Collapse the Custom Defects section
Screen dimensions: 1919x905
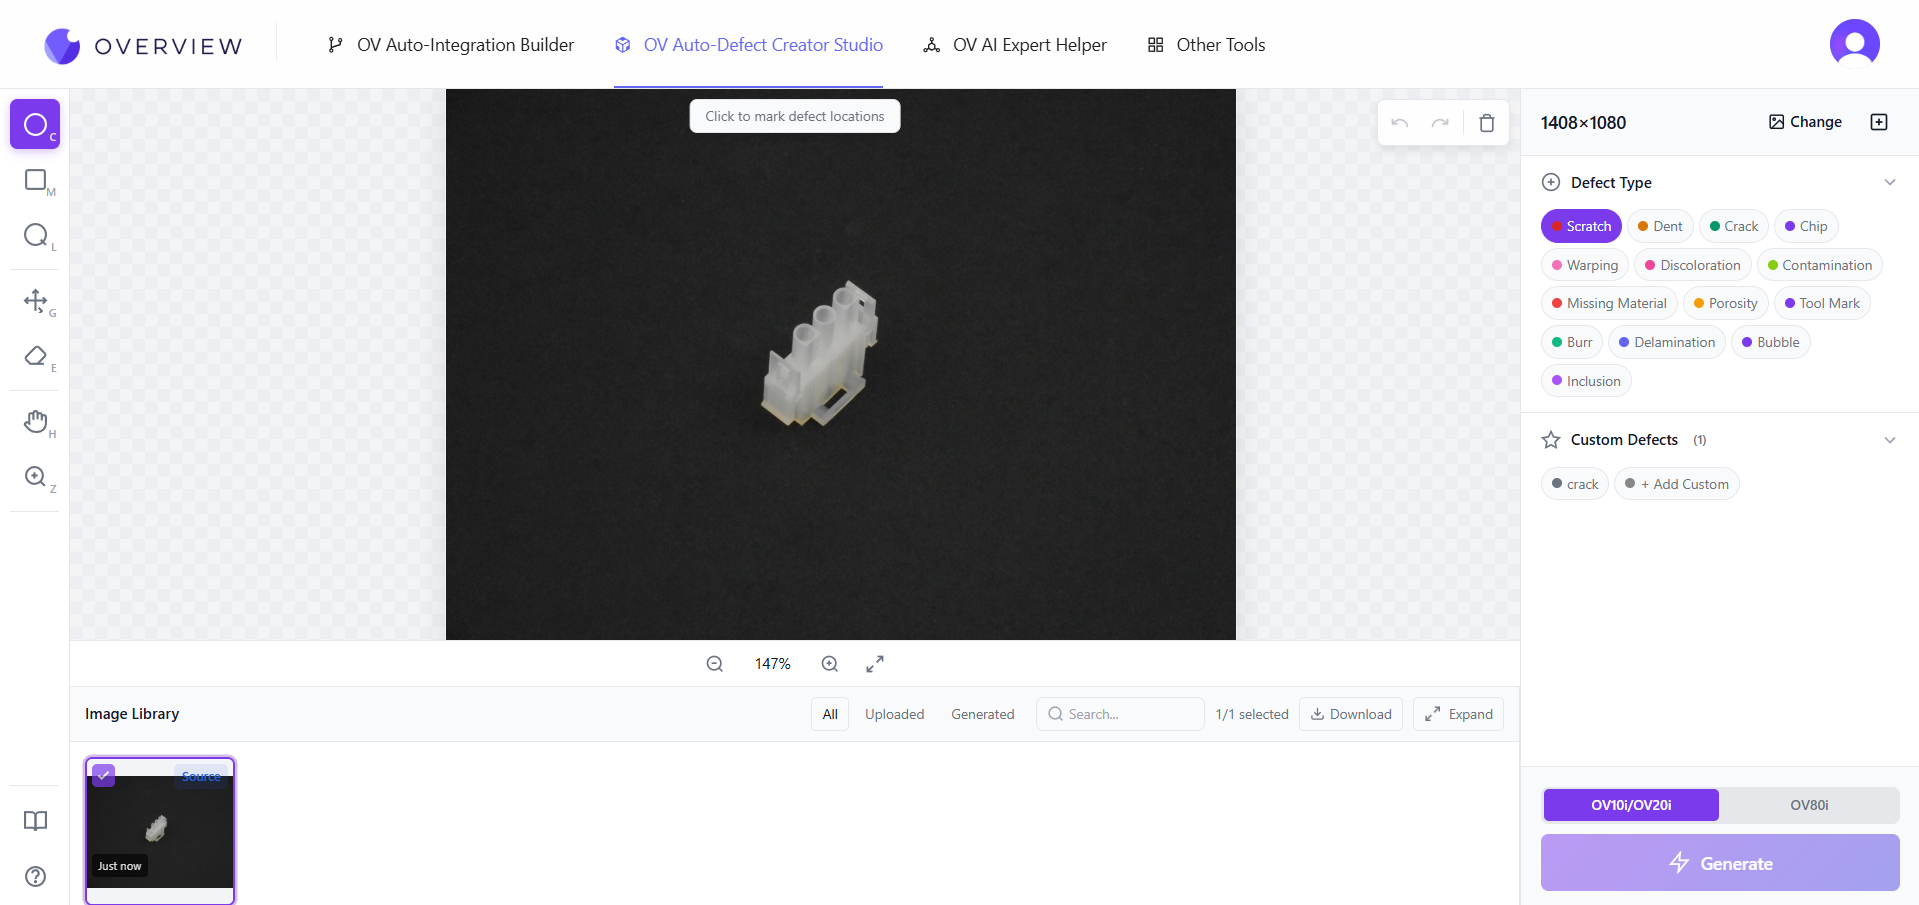click(x=1889, y=440)
